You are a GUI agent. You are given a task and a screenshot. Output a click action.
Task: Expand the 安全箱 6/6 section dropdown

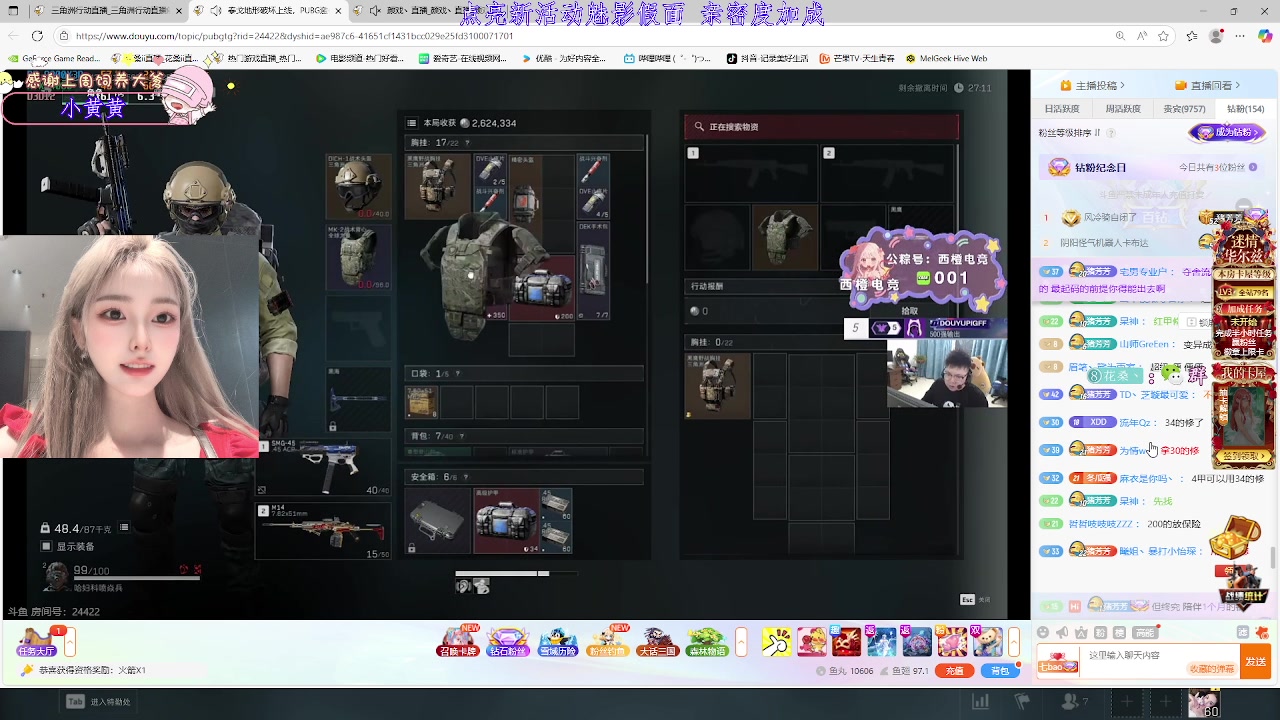pyautogui.click(x=466, y=477)
